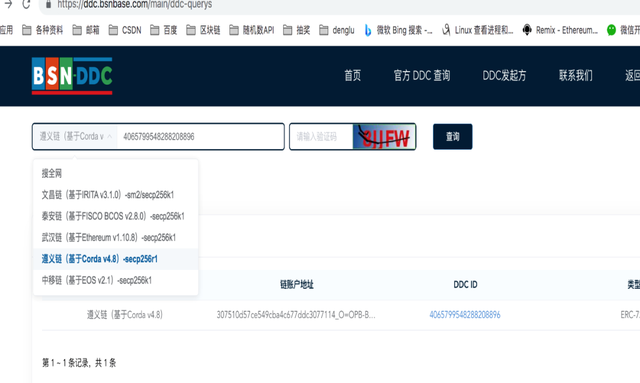Open the 百度 bookmark folder

tap(163, 30)
